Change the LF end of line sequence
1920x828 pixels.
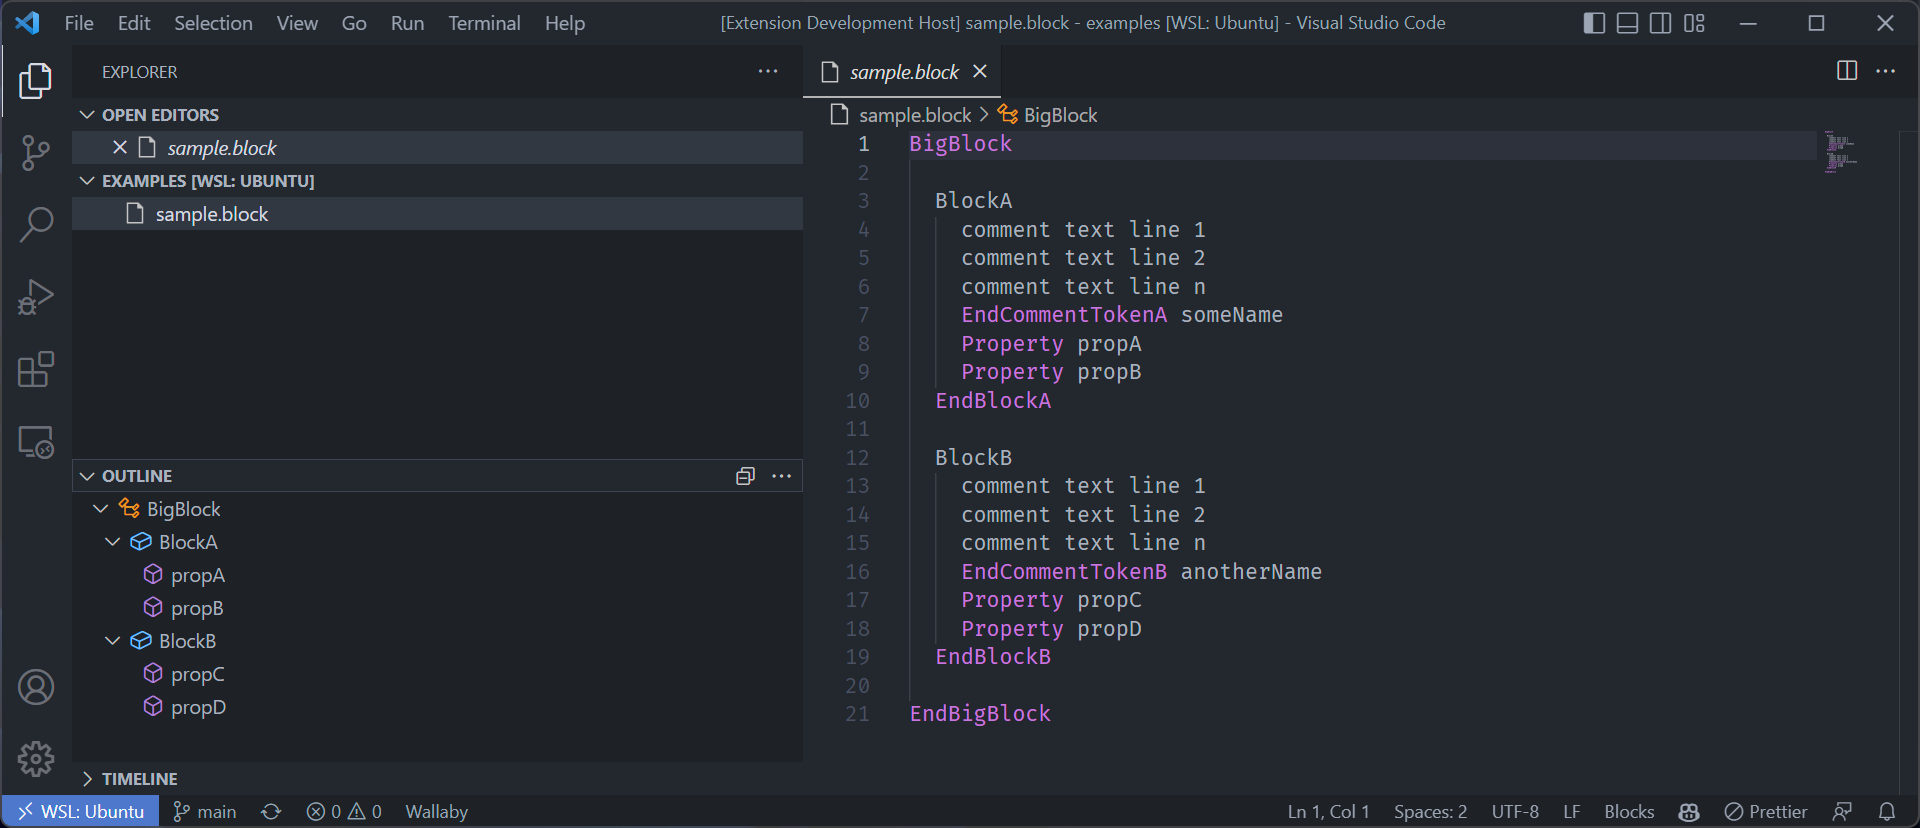tap(1572, 812)
